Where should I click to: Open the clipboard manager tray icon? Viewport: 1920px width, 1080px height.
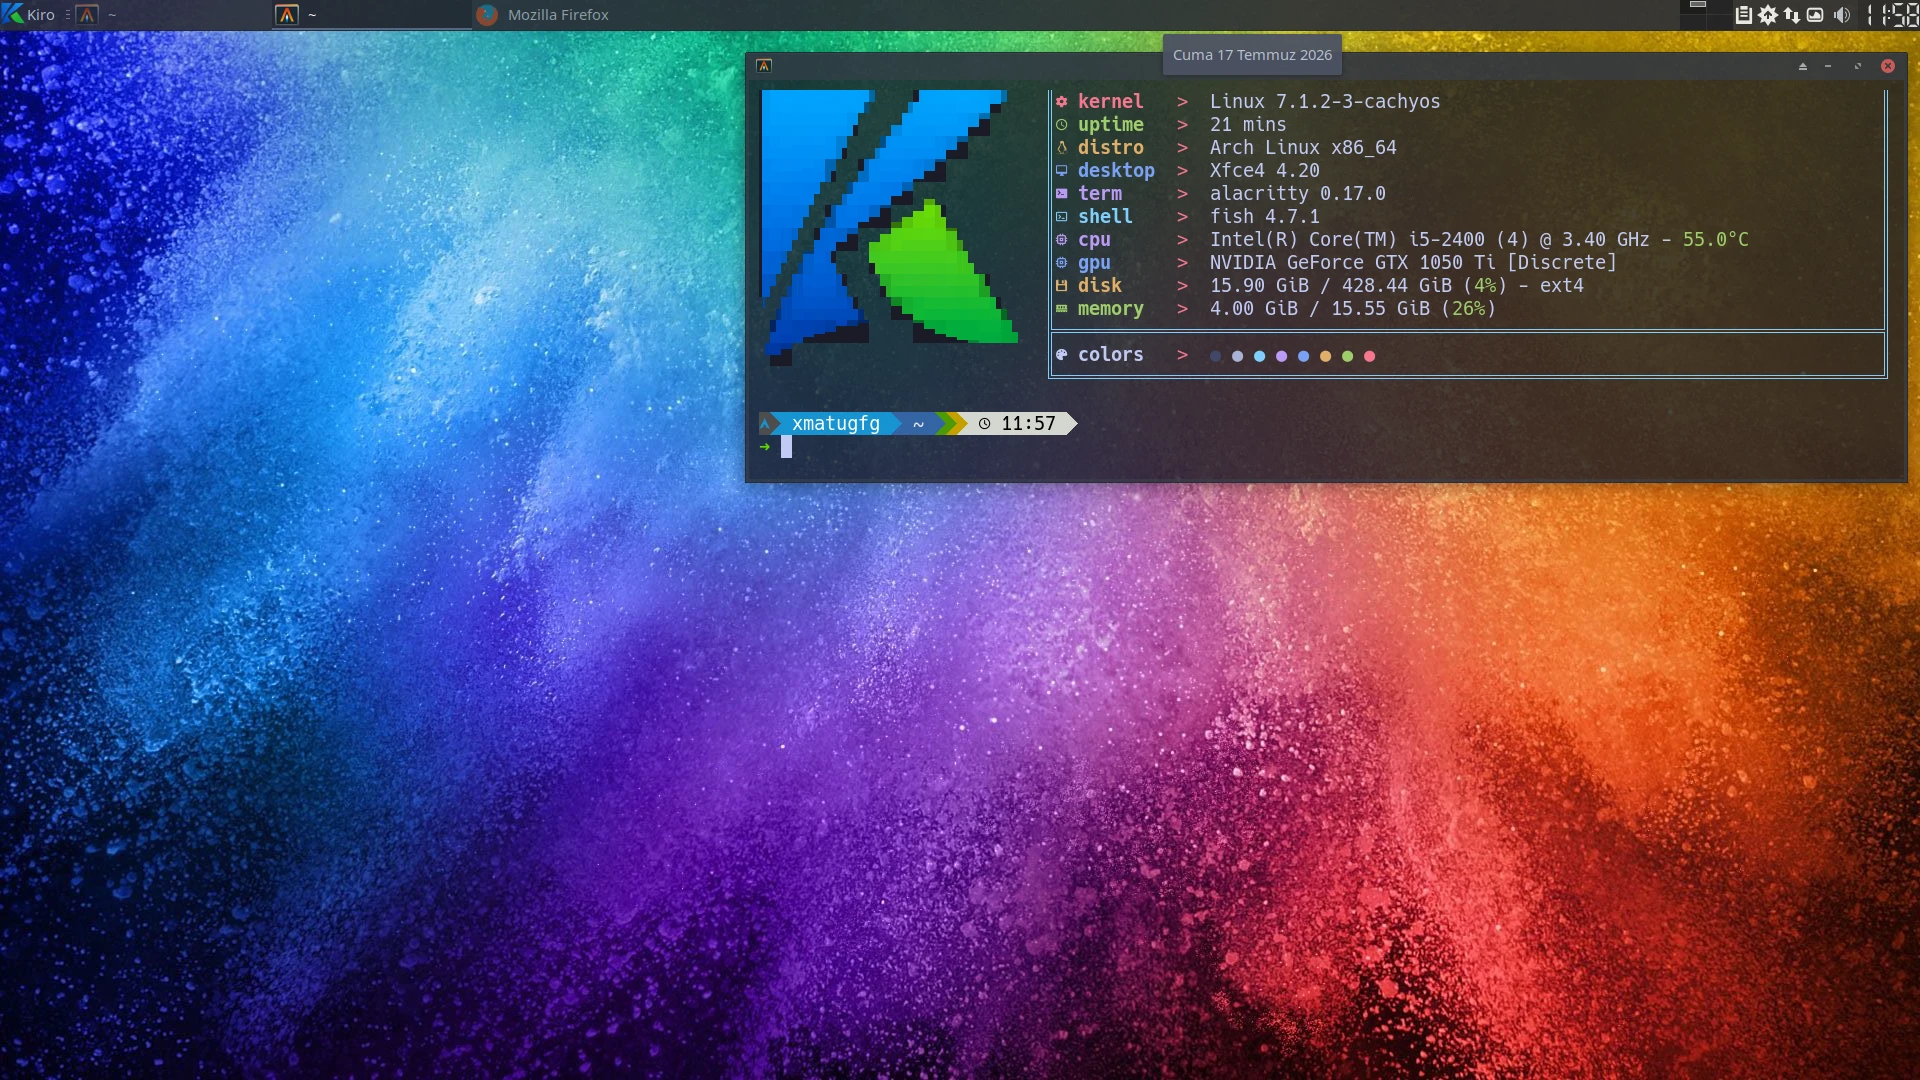(1743, 15)
